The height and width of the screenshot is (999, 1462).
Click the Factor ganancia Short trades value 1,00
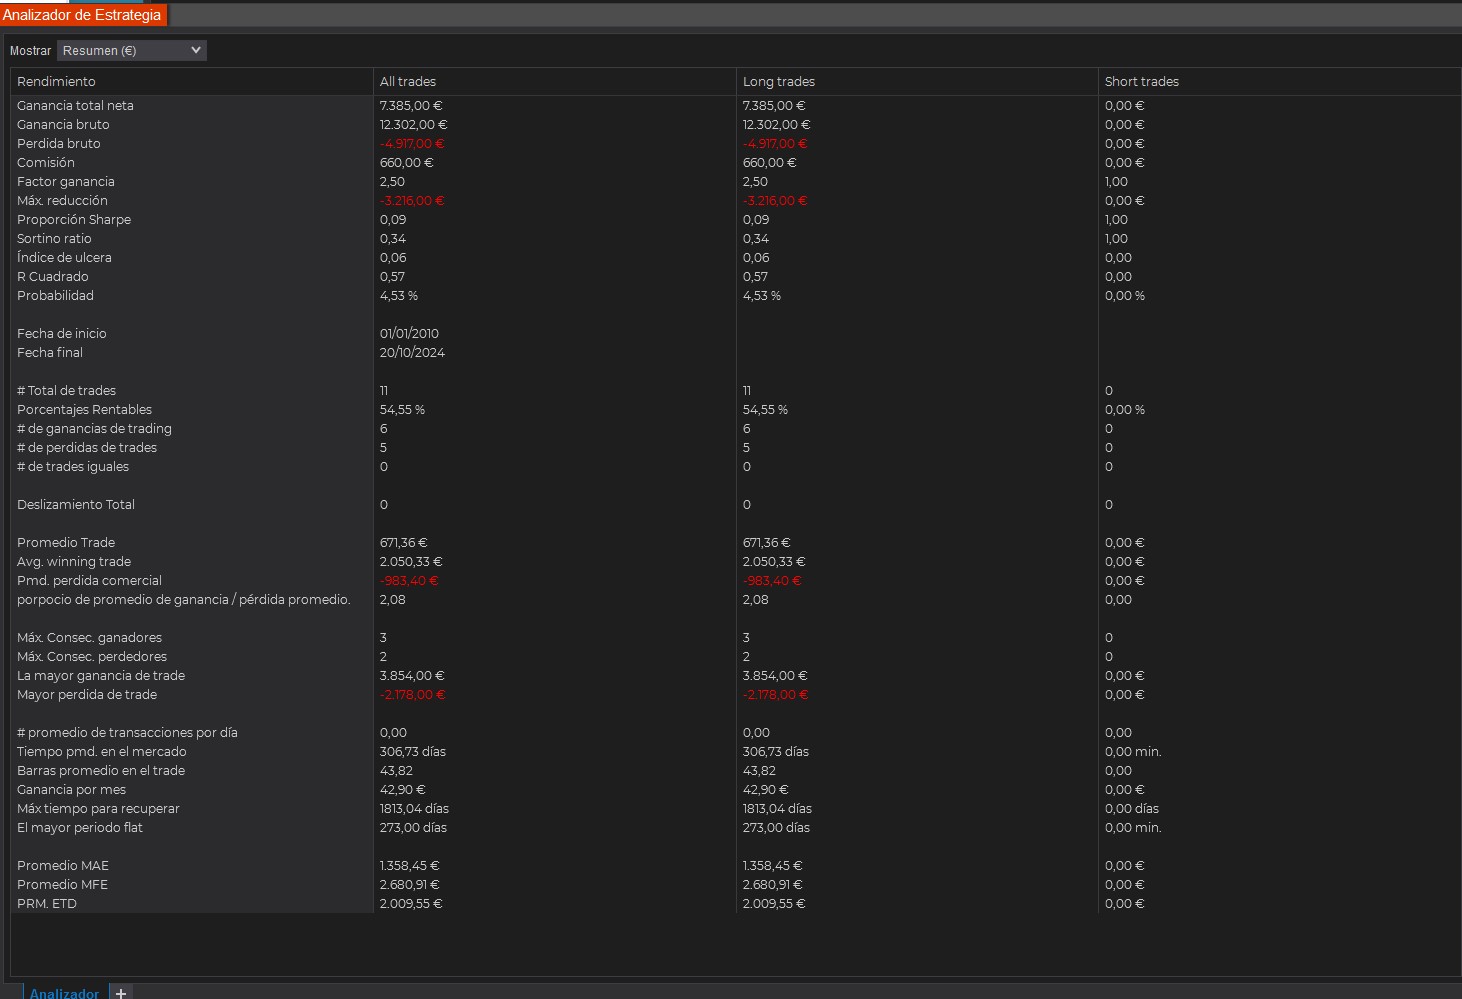point(1116,181)
